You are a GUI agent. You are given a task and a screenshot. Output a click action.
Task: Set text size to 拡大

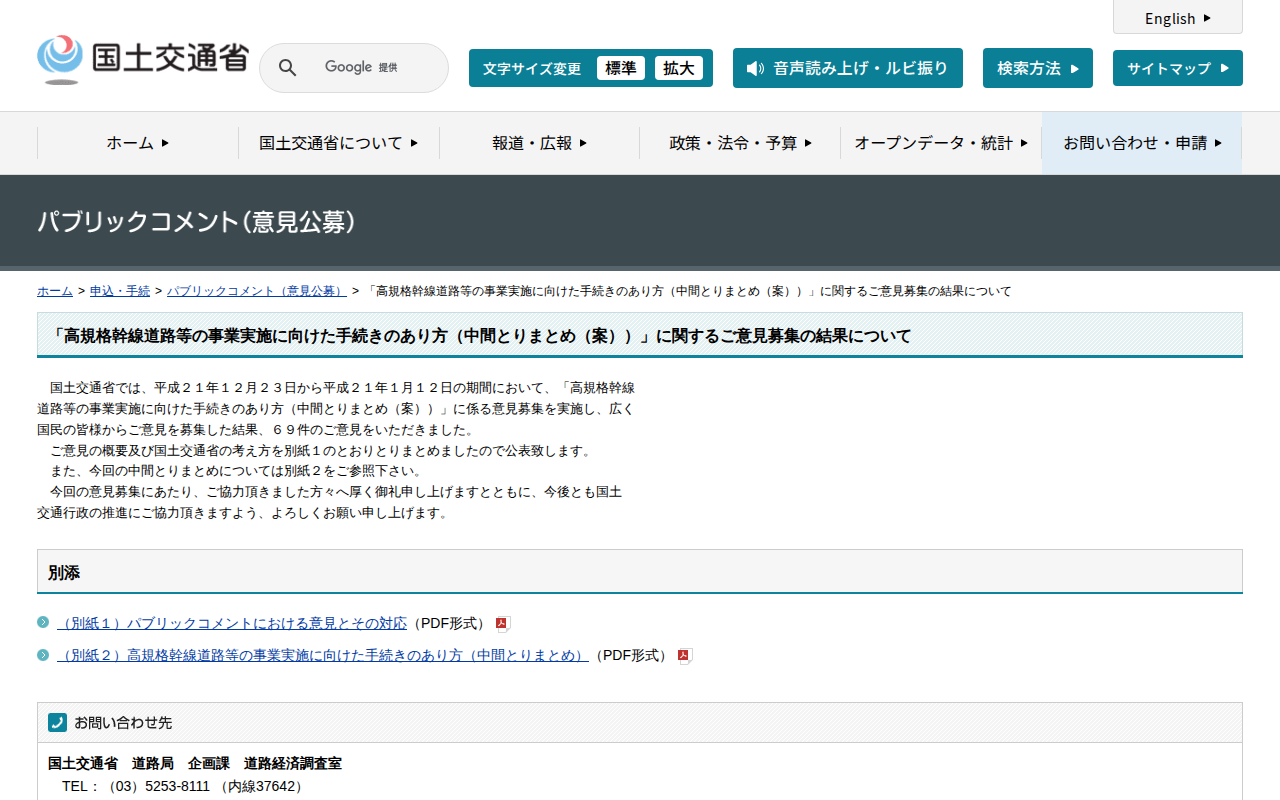[678, 68]
